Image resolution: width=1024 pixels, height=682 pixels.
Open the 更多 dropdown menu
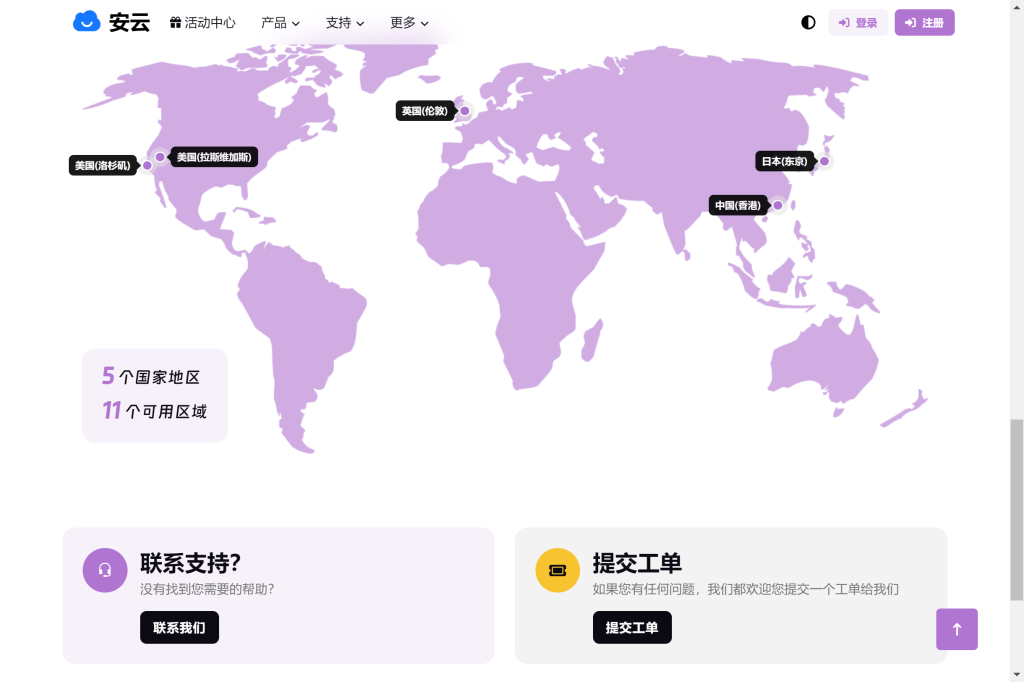tap(408, 22)
